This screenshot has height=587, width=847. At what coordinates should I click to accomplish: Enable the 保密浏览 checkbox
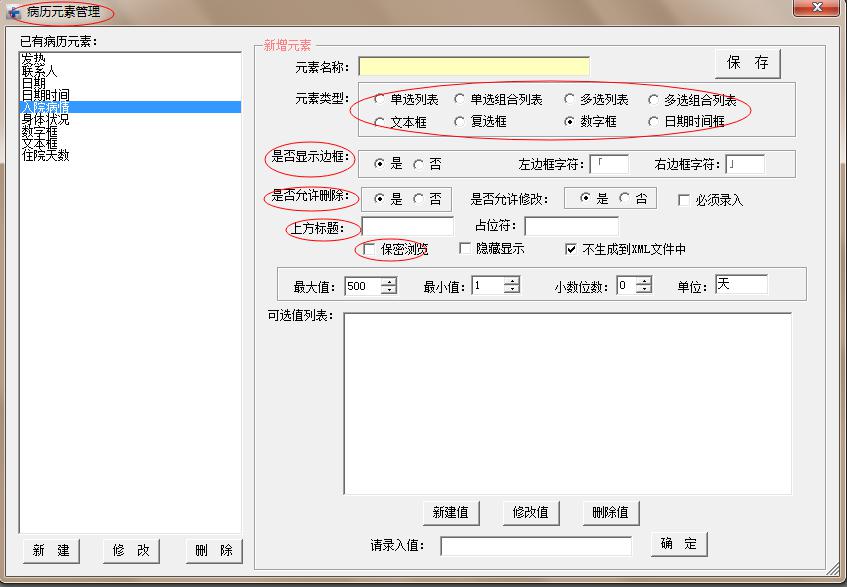pyautogui.click(x=370, y=249)
